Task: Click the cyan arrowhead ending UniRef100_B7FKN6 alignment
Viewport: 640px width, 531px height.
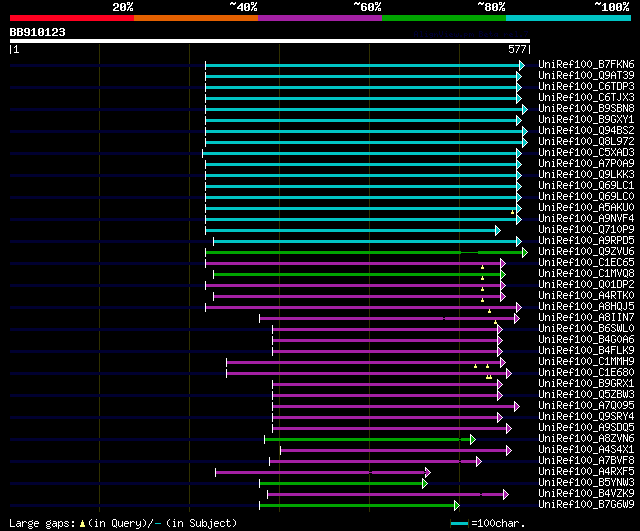Action: point(522,65)
